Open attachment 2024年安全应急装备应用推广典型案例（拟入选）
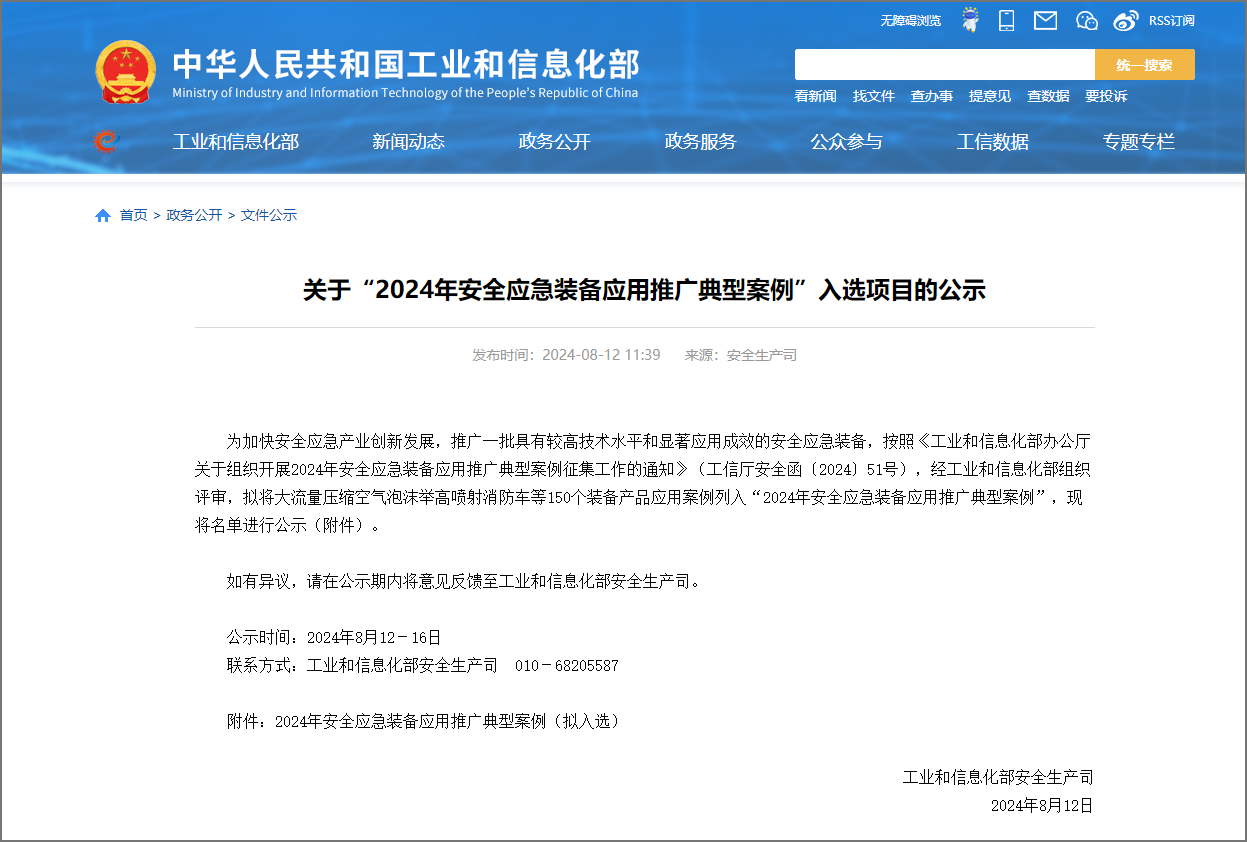 tap(447, 721)
